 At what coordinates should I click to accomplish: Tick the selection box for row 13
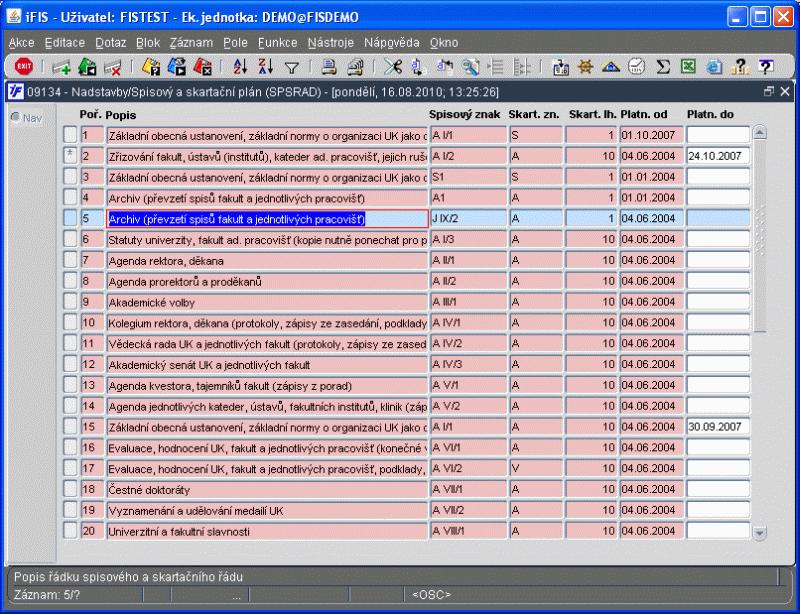click(x=70, y=385)
